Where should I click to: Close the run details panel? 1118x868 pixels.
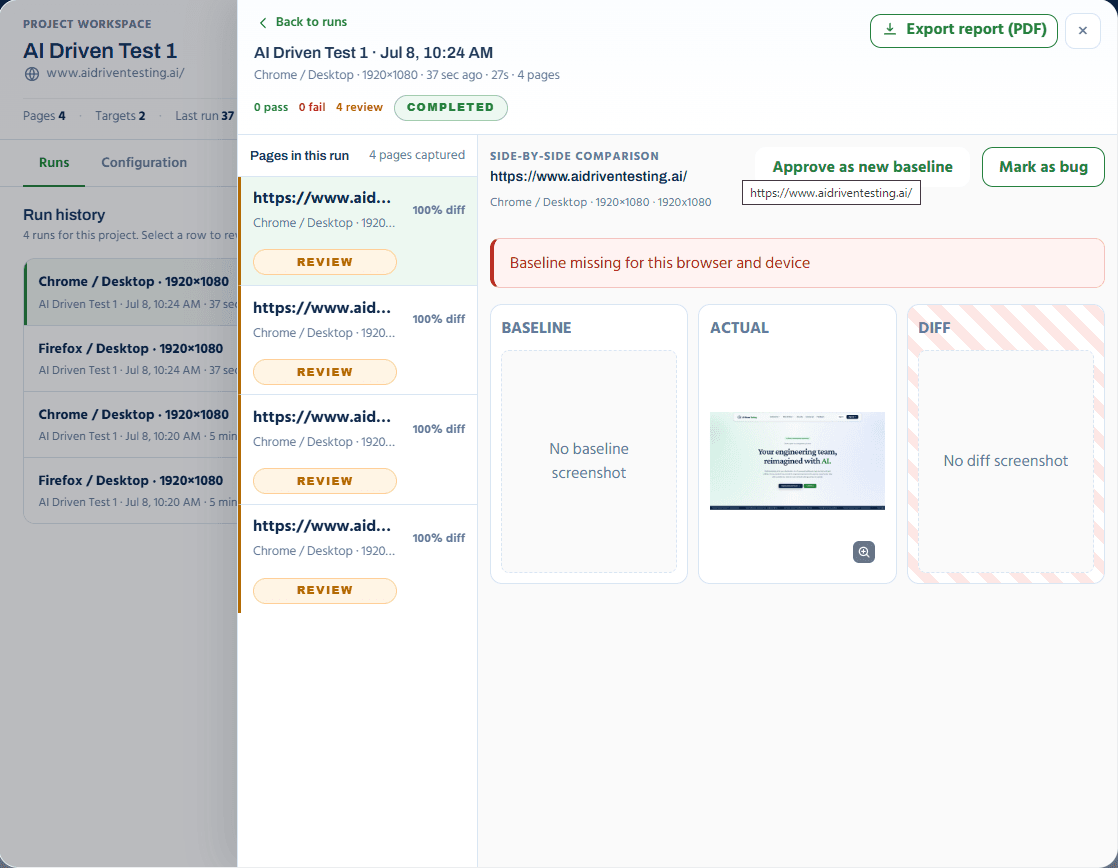coord(1082,31)
